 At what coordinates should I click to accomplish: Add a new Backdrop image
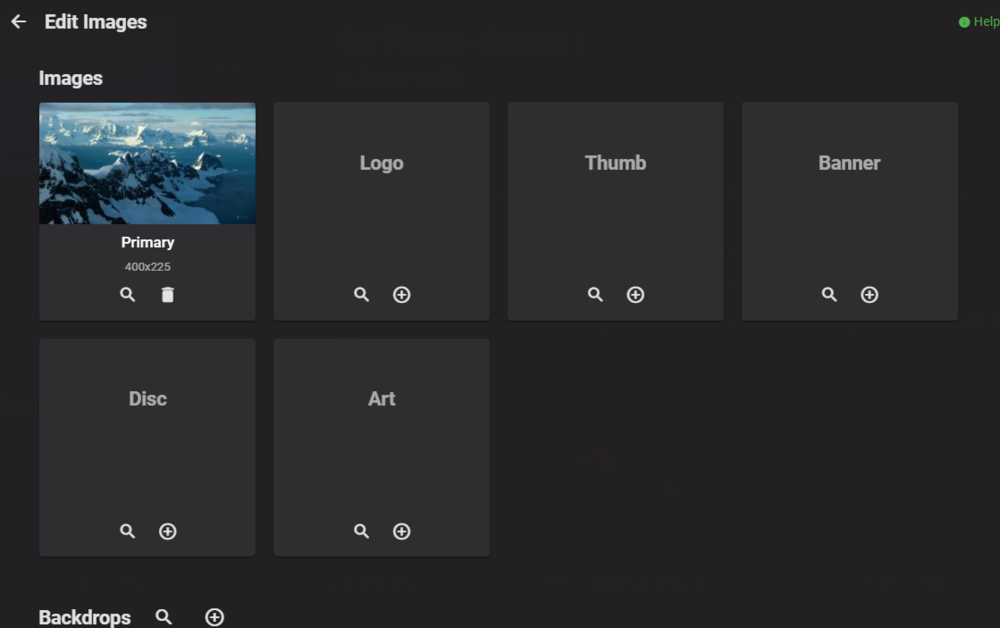tap(214, 617)
